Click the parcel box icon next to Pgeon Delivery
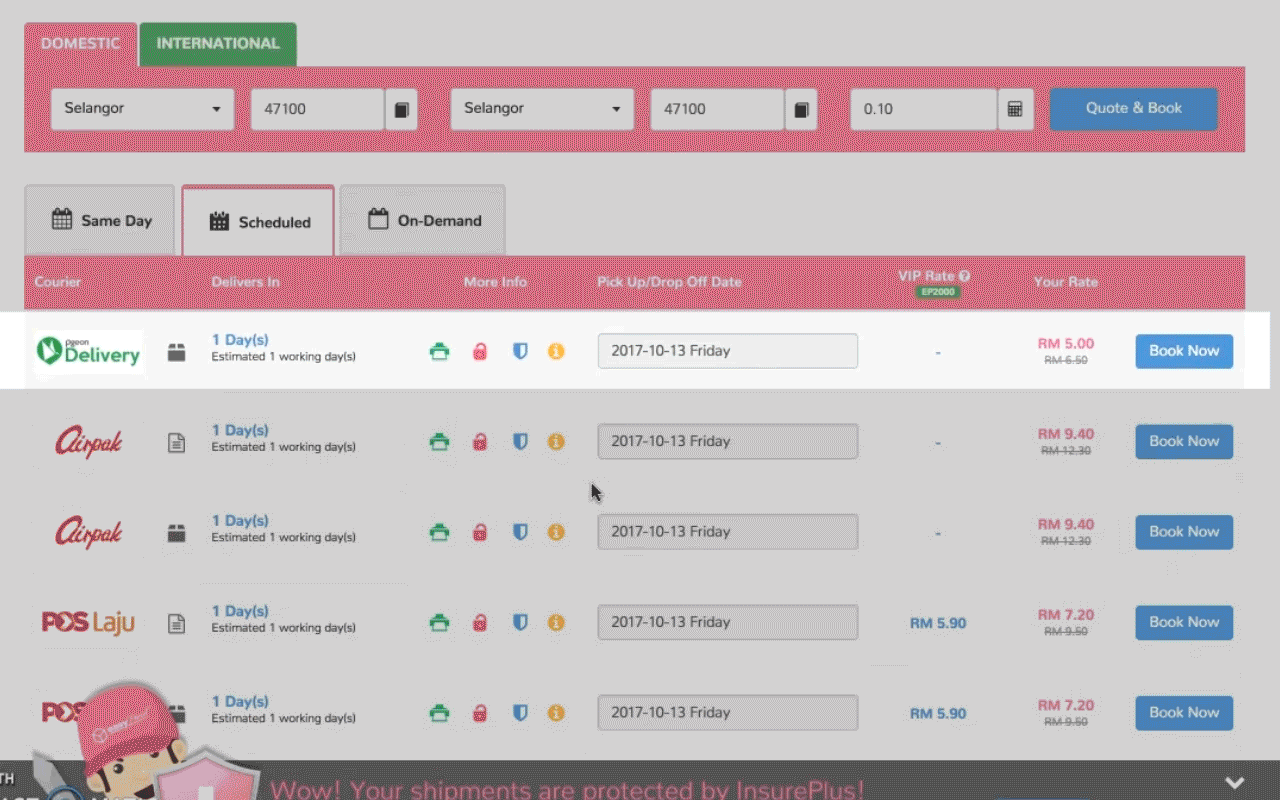 tap(177, 352)
